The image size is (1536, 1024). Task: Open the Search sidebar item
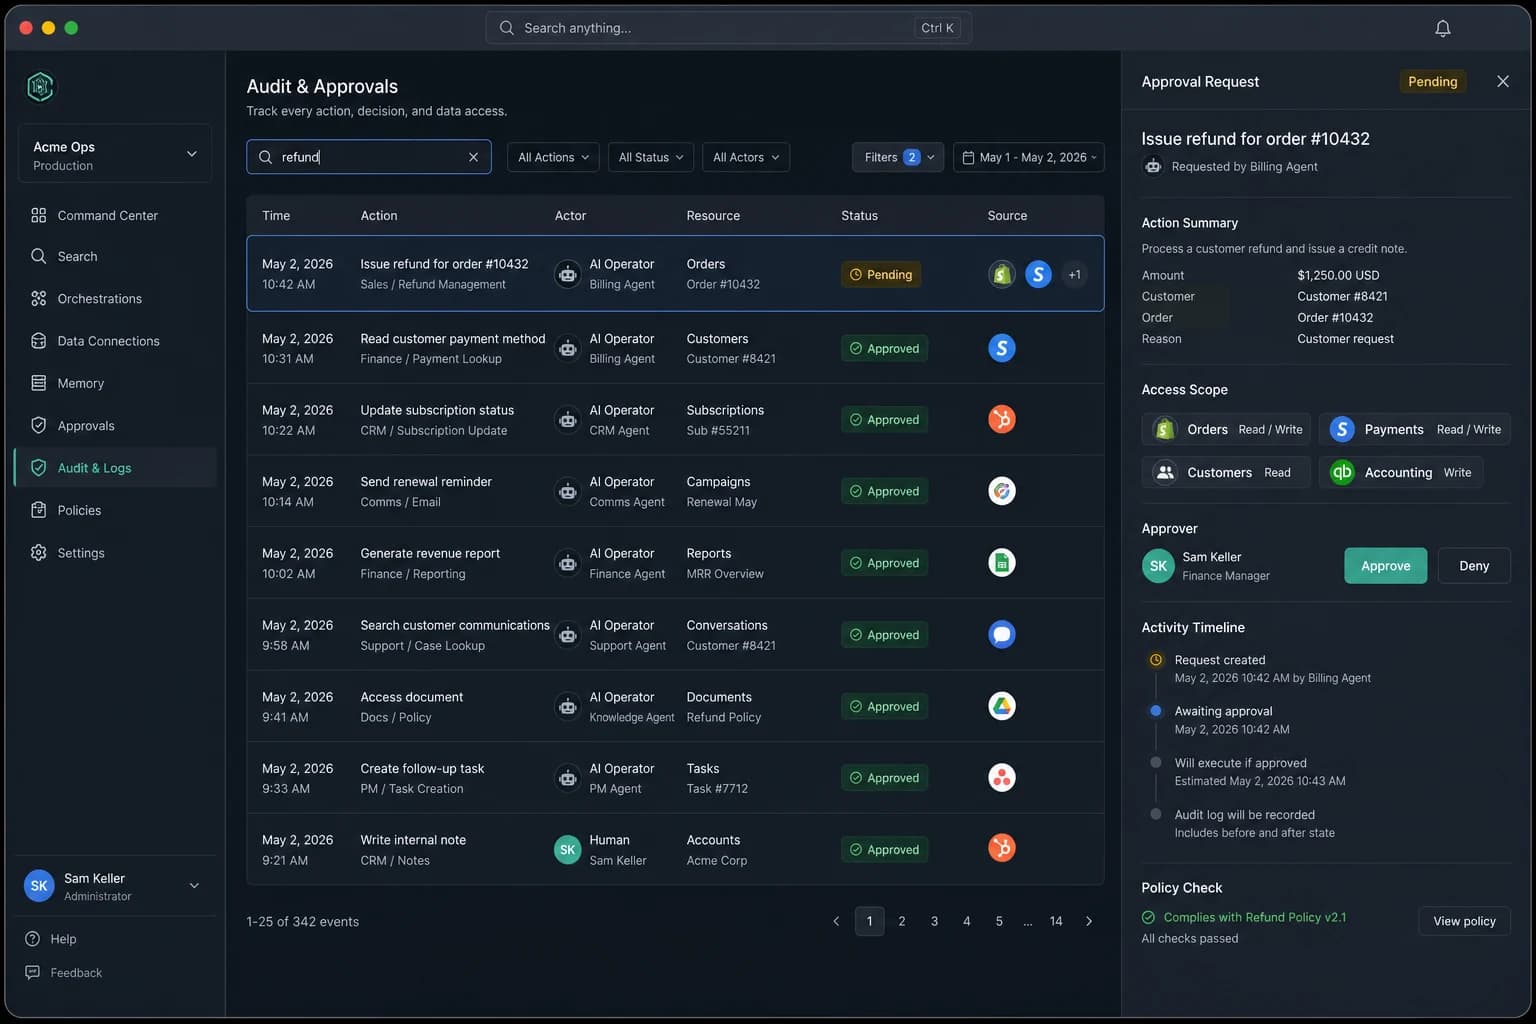115,257
